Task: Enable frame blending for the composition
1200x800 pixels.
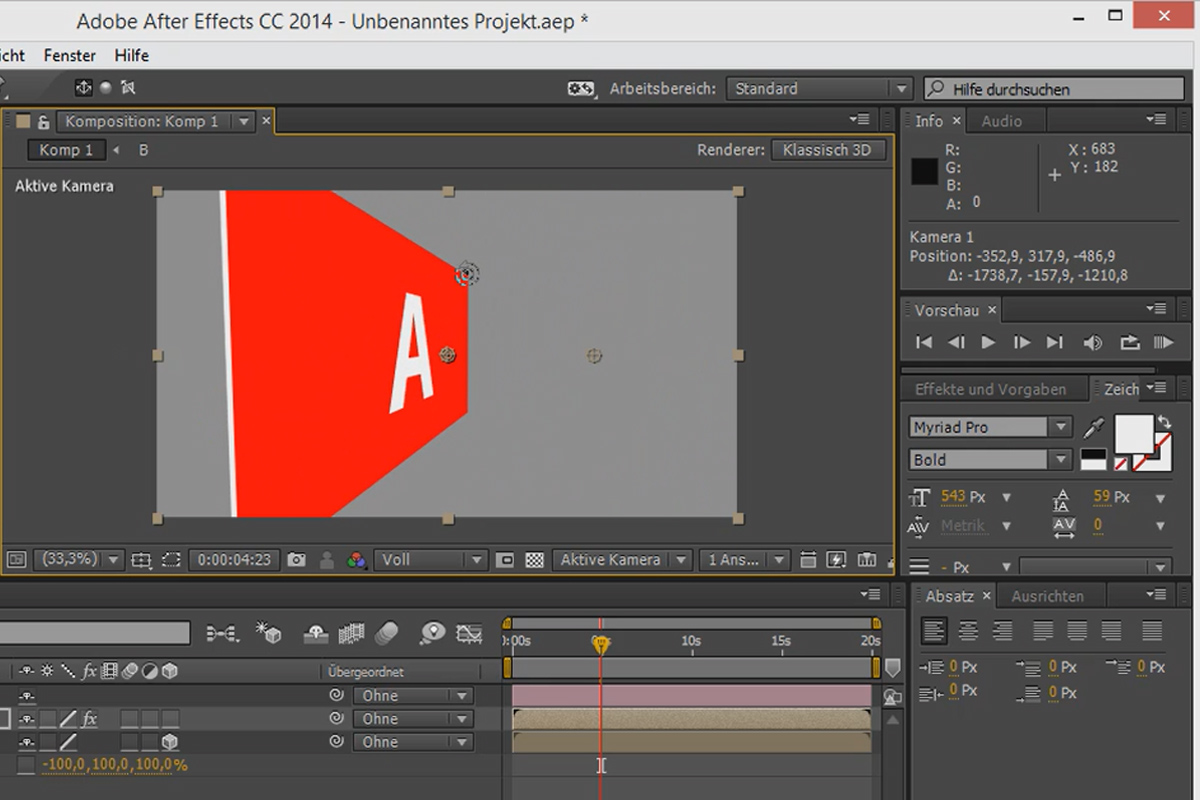Action: point(351,633)
